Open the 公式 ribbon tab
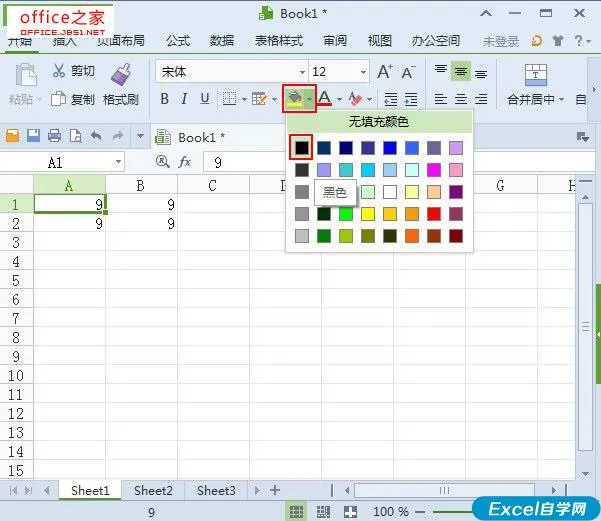601x521 pixels. pyautogui.click(x=178, y=41)
